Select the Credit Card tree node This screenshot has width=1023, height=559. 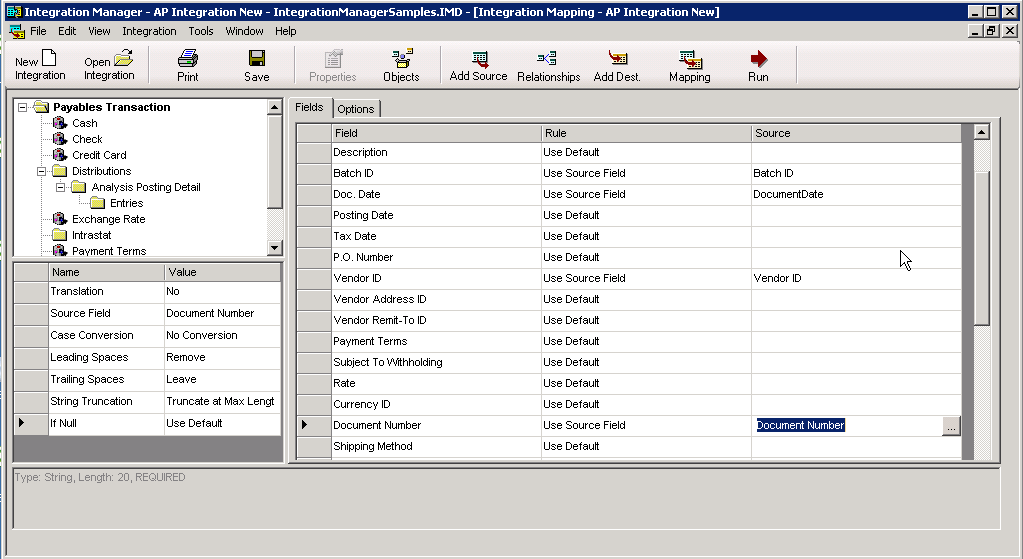click(99, 155)
